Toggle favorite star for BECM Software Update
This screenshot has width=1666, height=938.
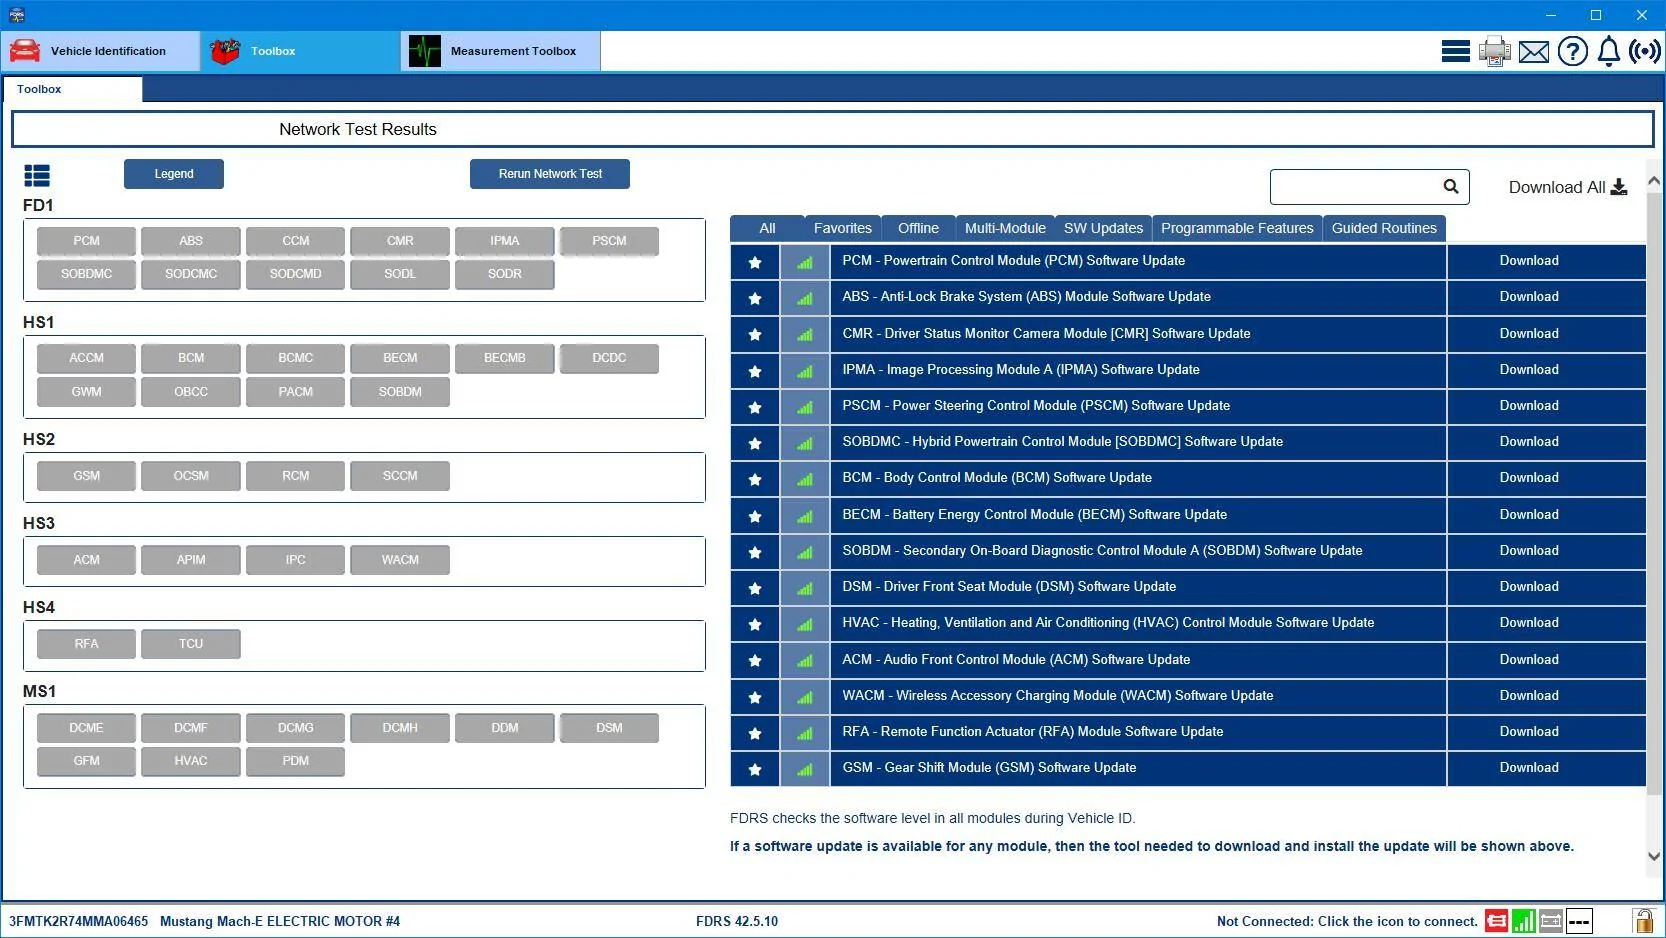point(755,516)
